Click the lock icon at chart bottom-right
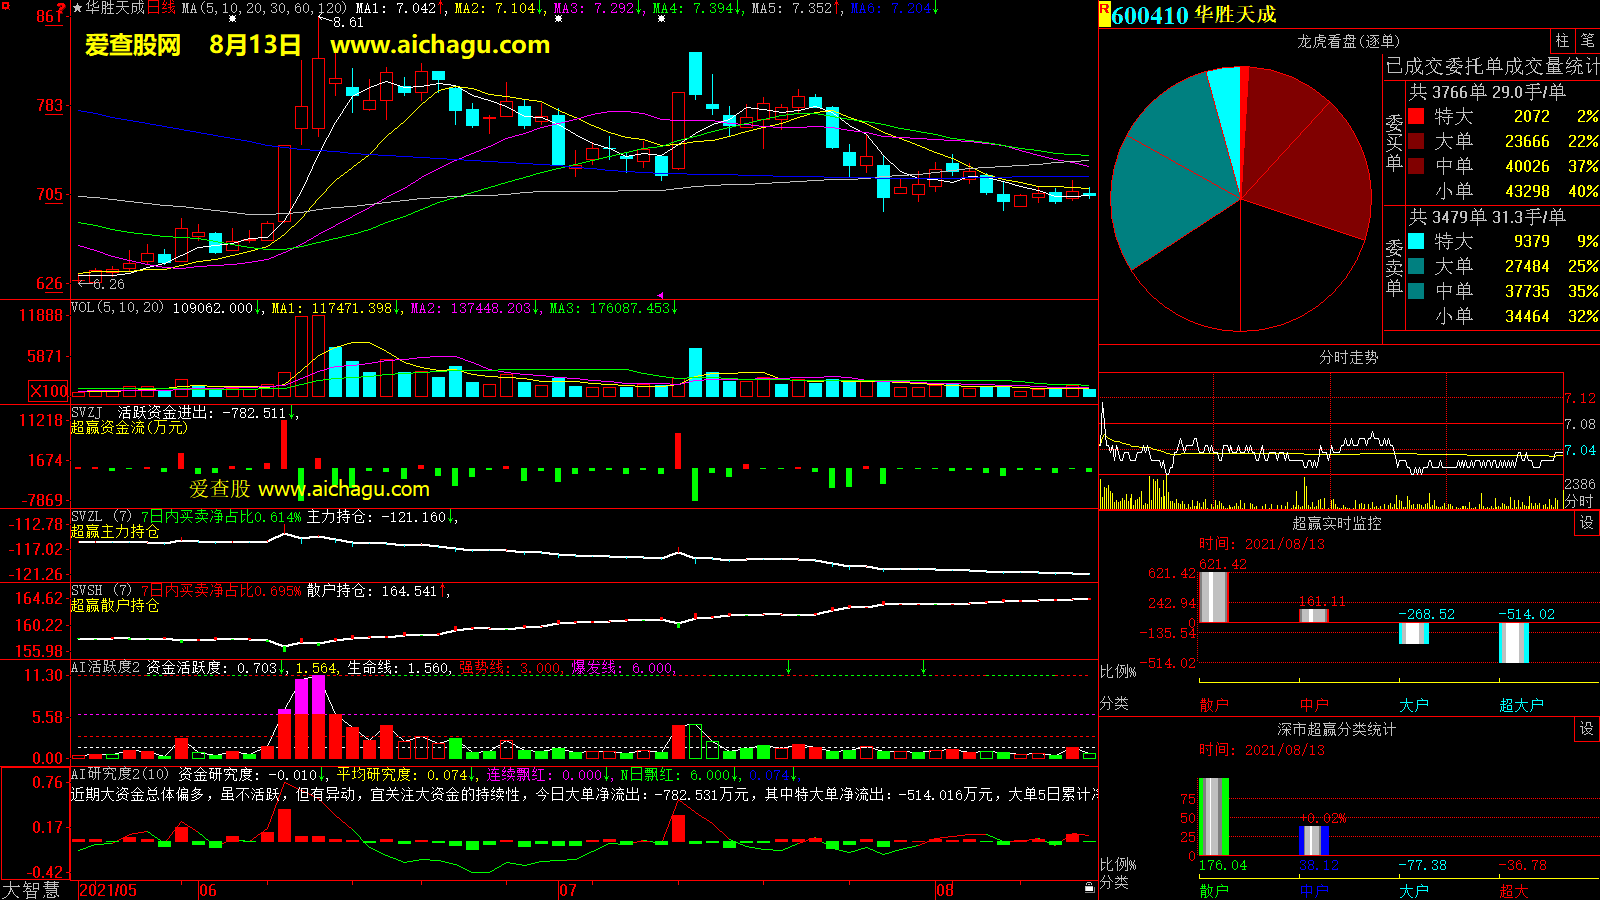 pyautogui.click(x=1089, y=887)
